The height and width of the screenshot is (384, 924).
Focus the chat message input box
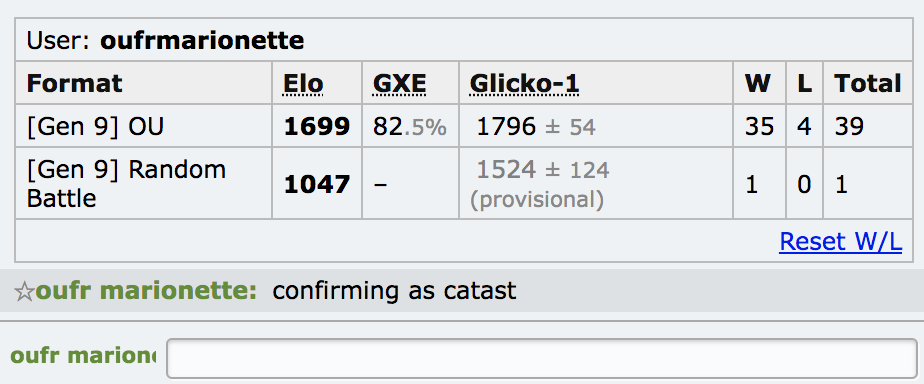point(542,357)
